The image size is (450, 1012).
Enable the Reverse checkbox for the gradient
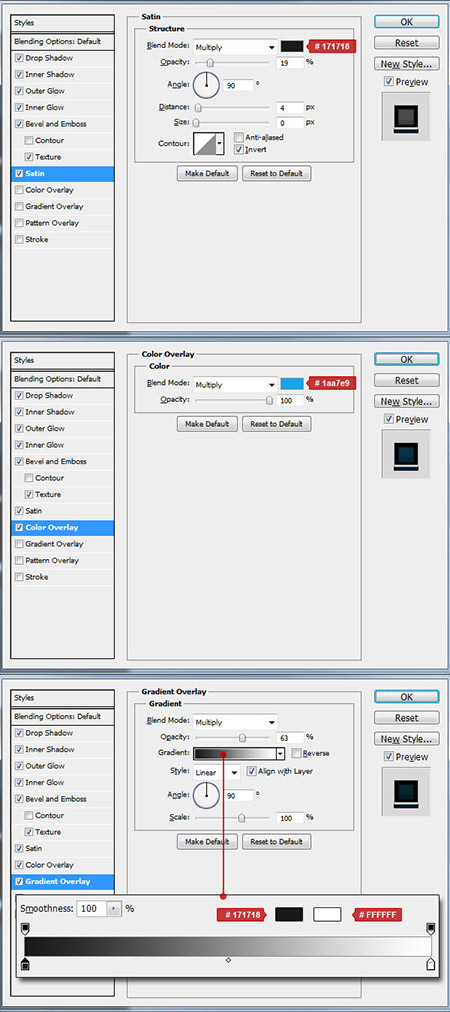296,753
